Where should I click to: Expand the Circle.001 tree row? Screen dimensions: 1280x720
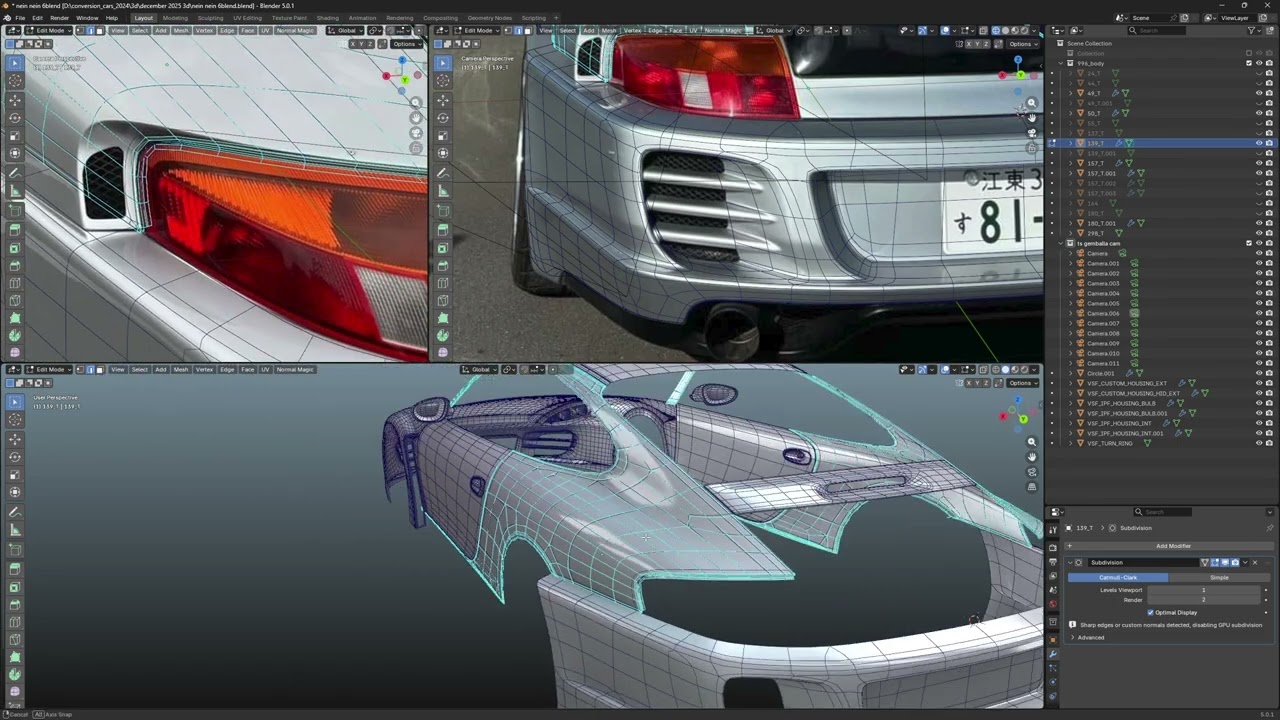[x=1070, y=373]
